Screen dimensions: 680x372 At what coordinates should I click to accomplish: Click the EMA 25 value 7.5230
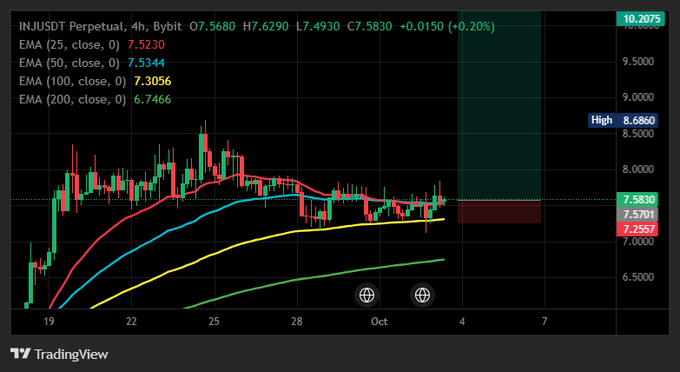(x=146, y=45)
